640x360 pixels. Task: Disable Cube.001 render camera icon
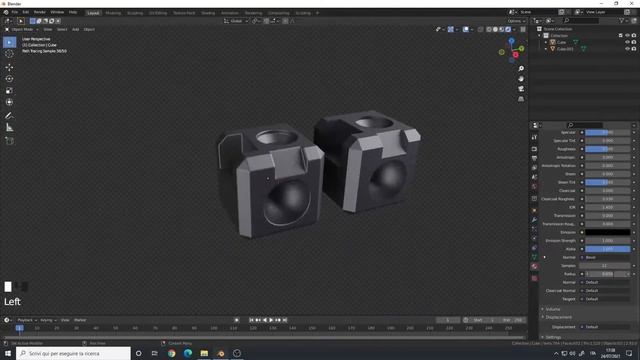click(x=634, y=49)
